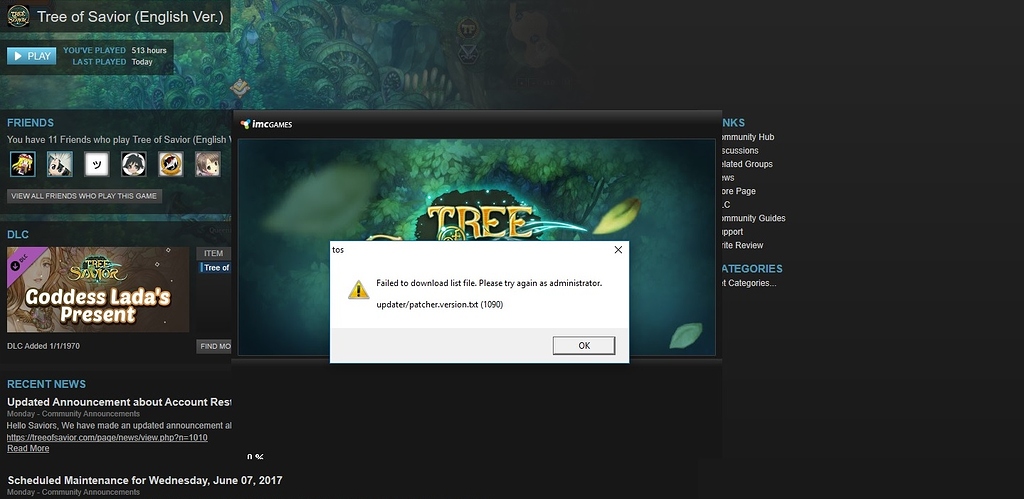Open the Community Guides link
The height and width of the screenshot is (499, 1024).
coord(752,218)
